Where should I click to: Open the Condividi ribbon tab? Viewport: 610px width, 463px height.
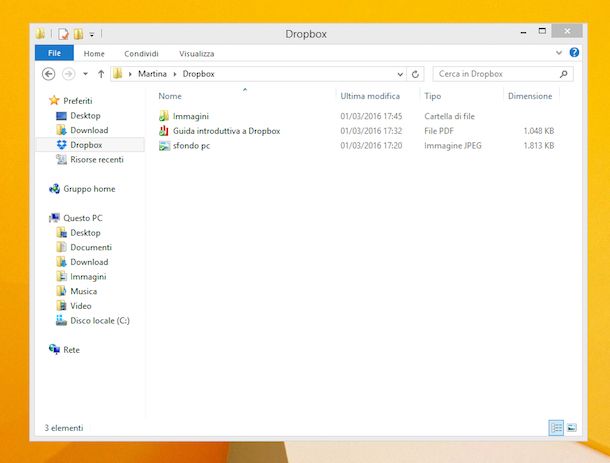[x=141, y=54]
